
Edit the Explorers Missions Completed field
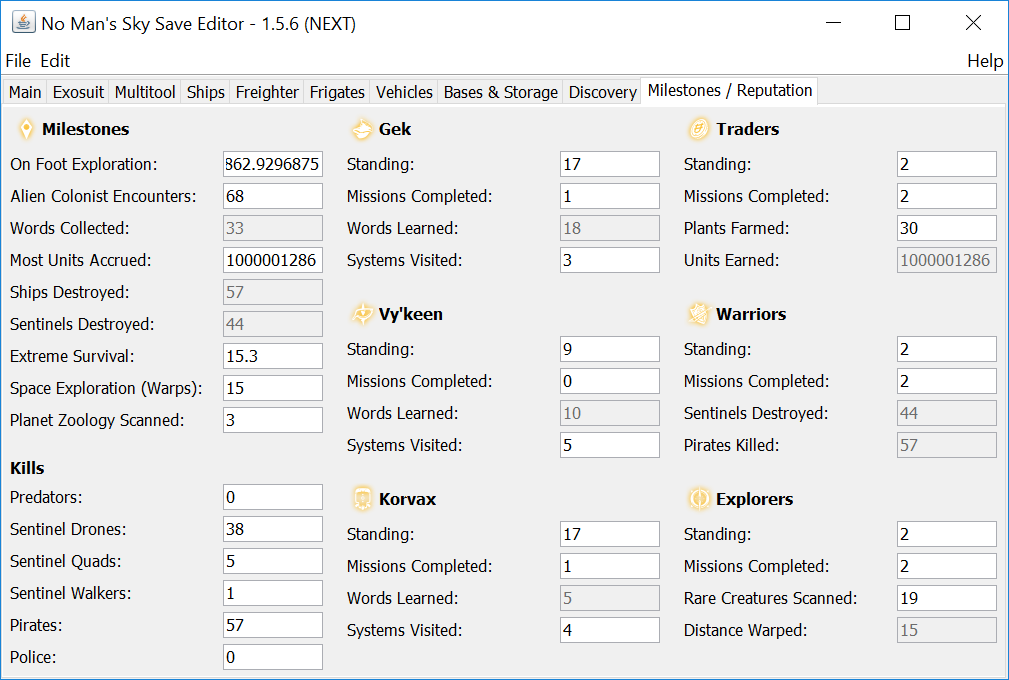click(x=947, y=566)
